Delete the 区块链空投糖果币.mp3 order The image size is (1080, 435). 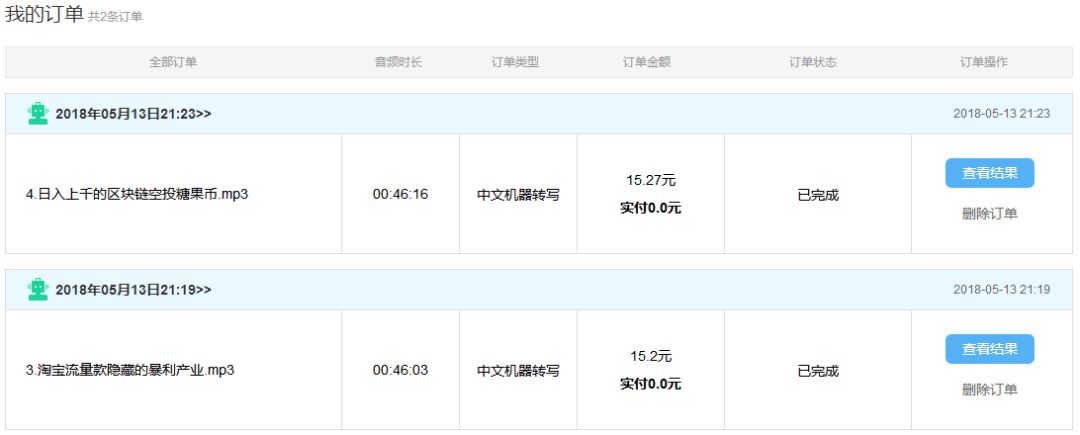click(x=989, y=214)
